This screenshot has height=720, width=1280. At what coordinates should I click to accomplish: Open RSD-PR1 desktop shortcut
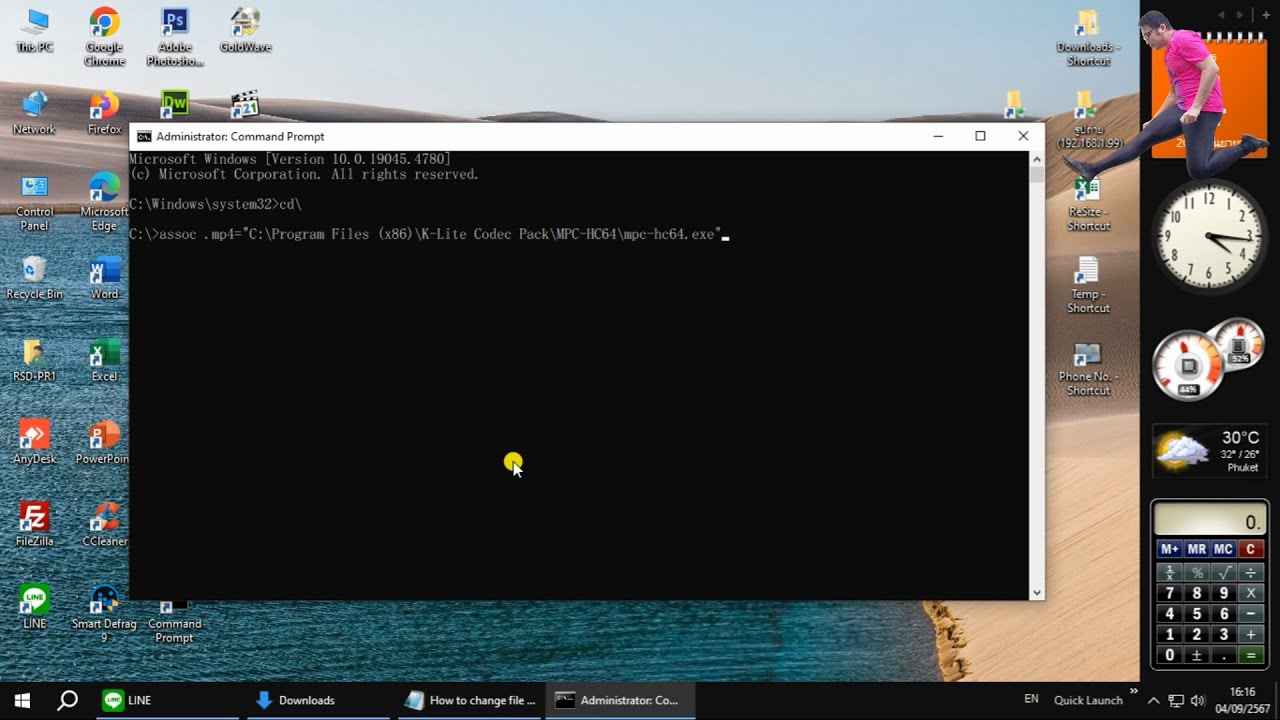34,360
